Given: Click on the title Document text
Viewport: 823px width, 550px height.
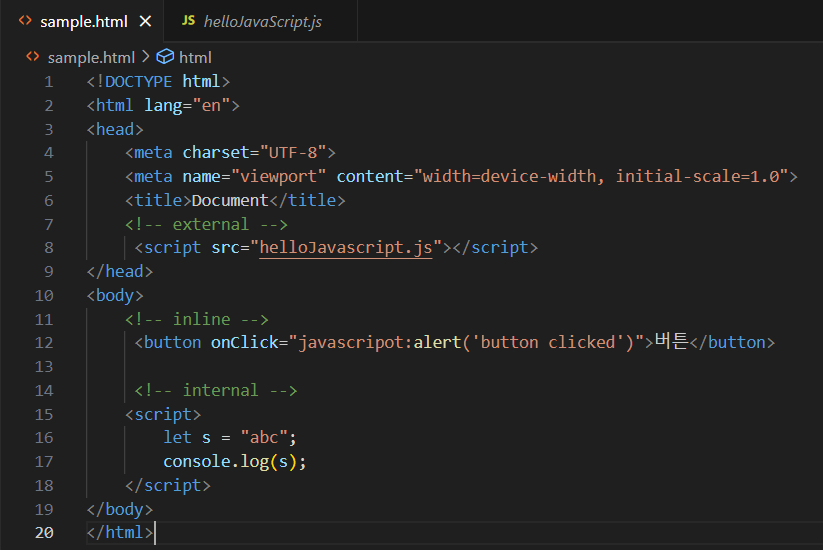Looking at the screenshot, I should click(x=230, y=200).
